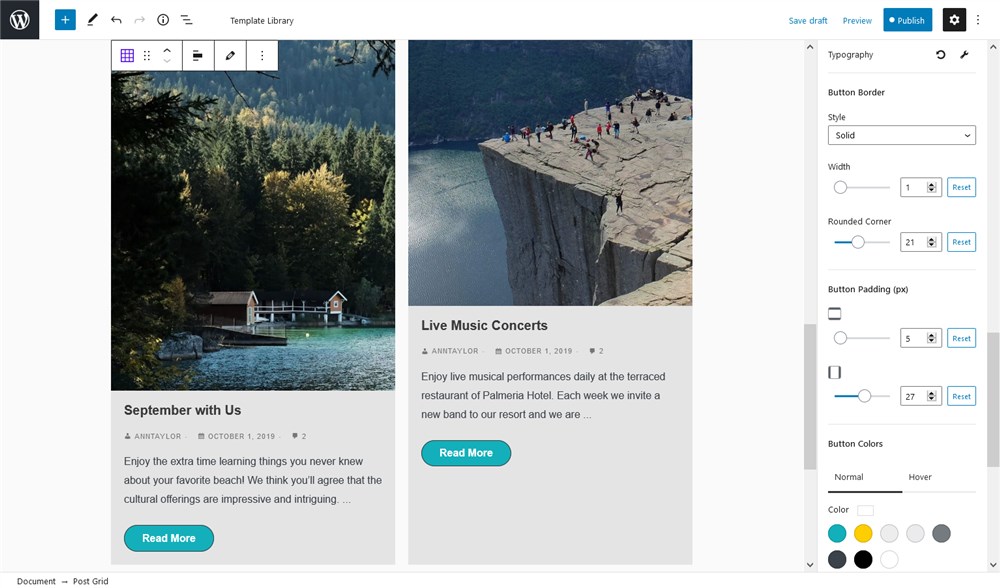Image resolution: width=1000 pixels, height=588 pixels.
Task: Pick the yellow color swatch
Action: click(x=863, y=533)
